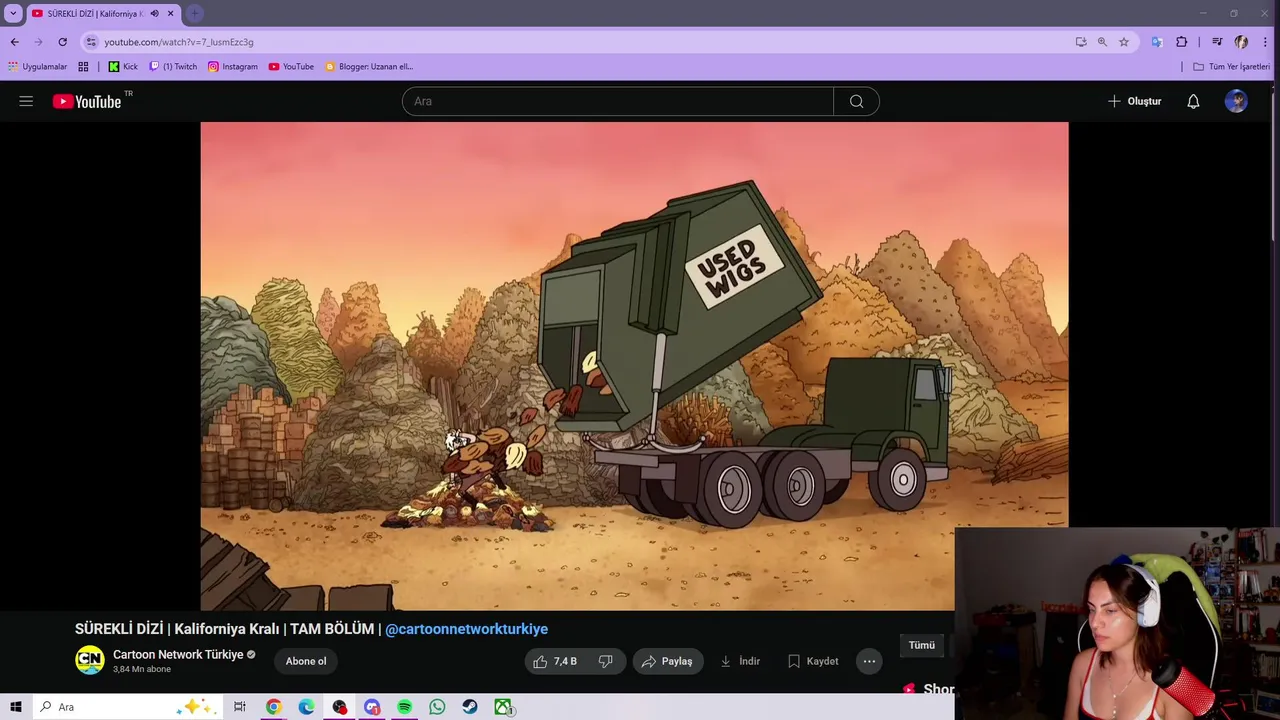Image resolution: width=1280 pixels, height=720 pixels.
Task: Expand the tab search dropdown arrow
Action: point(13,13)
